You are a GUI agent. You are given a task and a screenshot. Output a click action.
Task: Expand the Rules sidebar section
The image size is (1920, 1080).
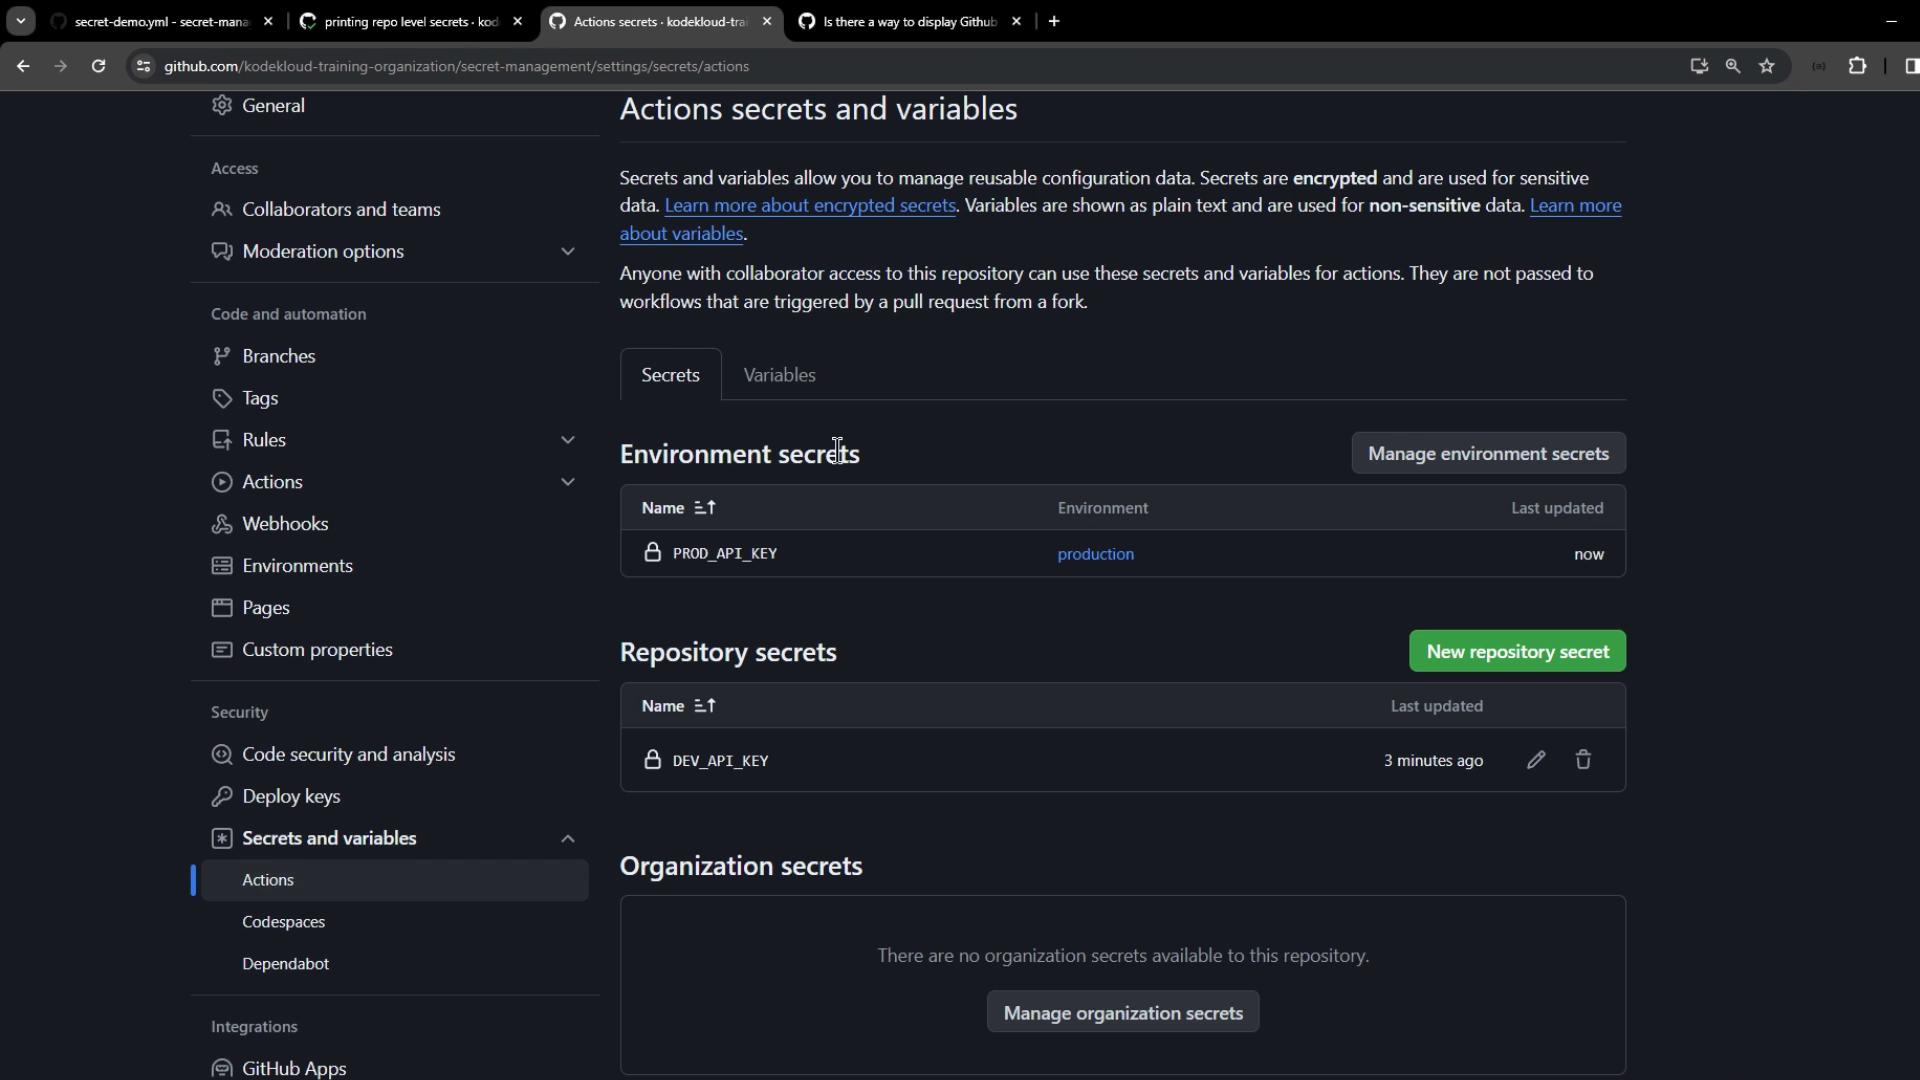567,440
